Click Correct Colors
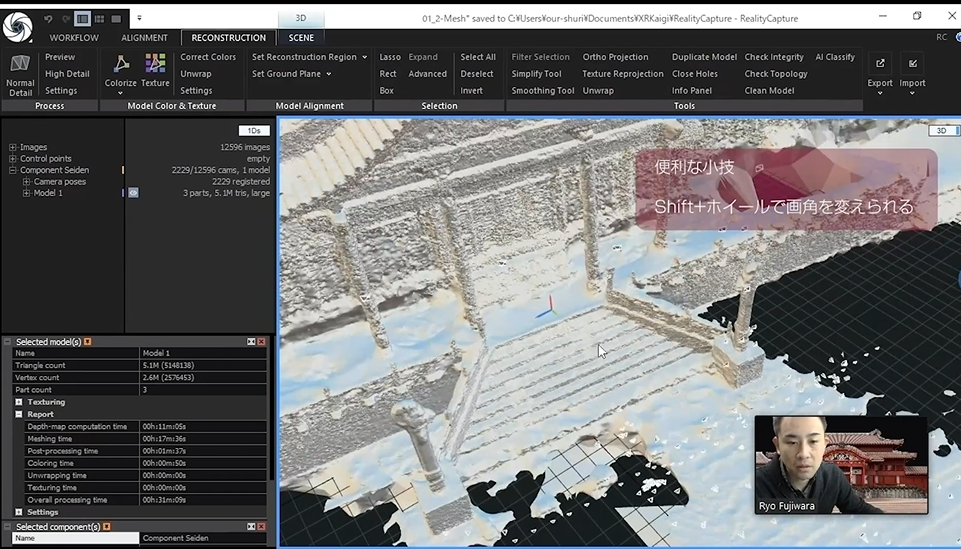The height and width of the screenshot is (549, 961). click(x=208, y=57)
